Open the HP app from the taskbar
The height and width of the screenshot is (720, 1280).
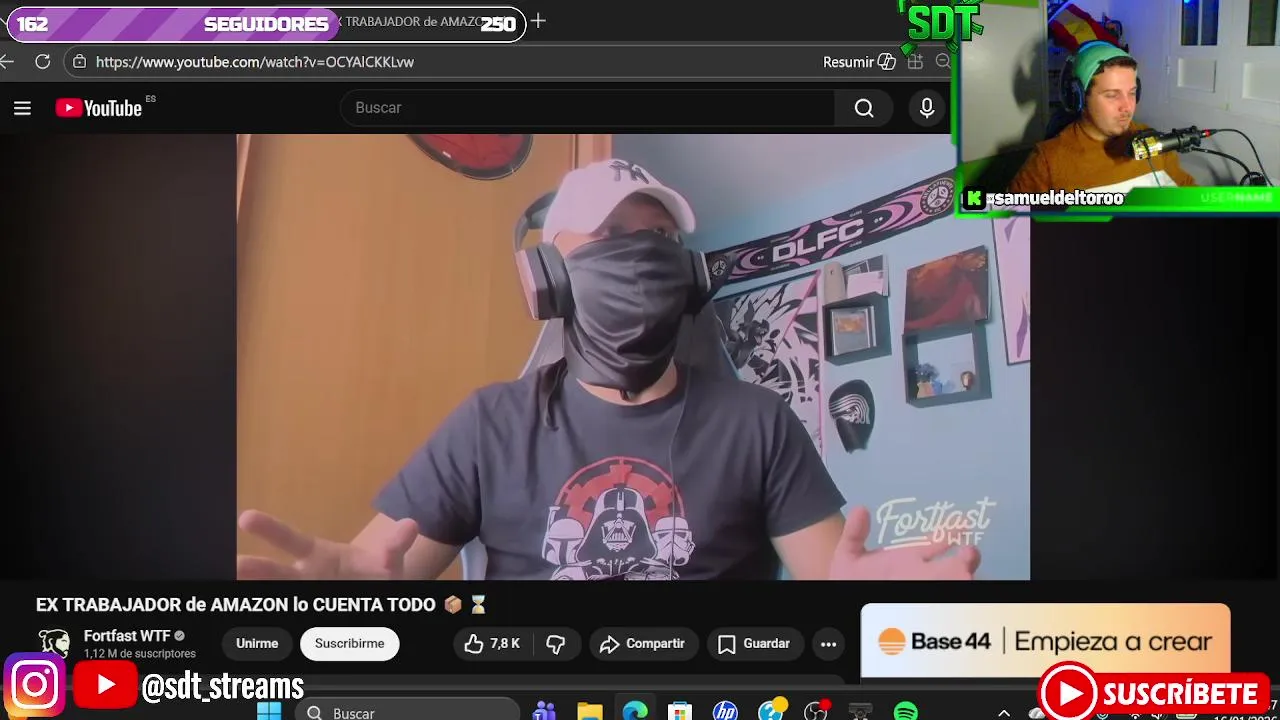click(x=725, y=711)
